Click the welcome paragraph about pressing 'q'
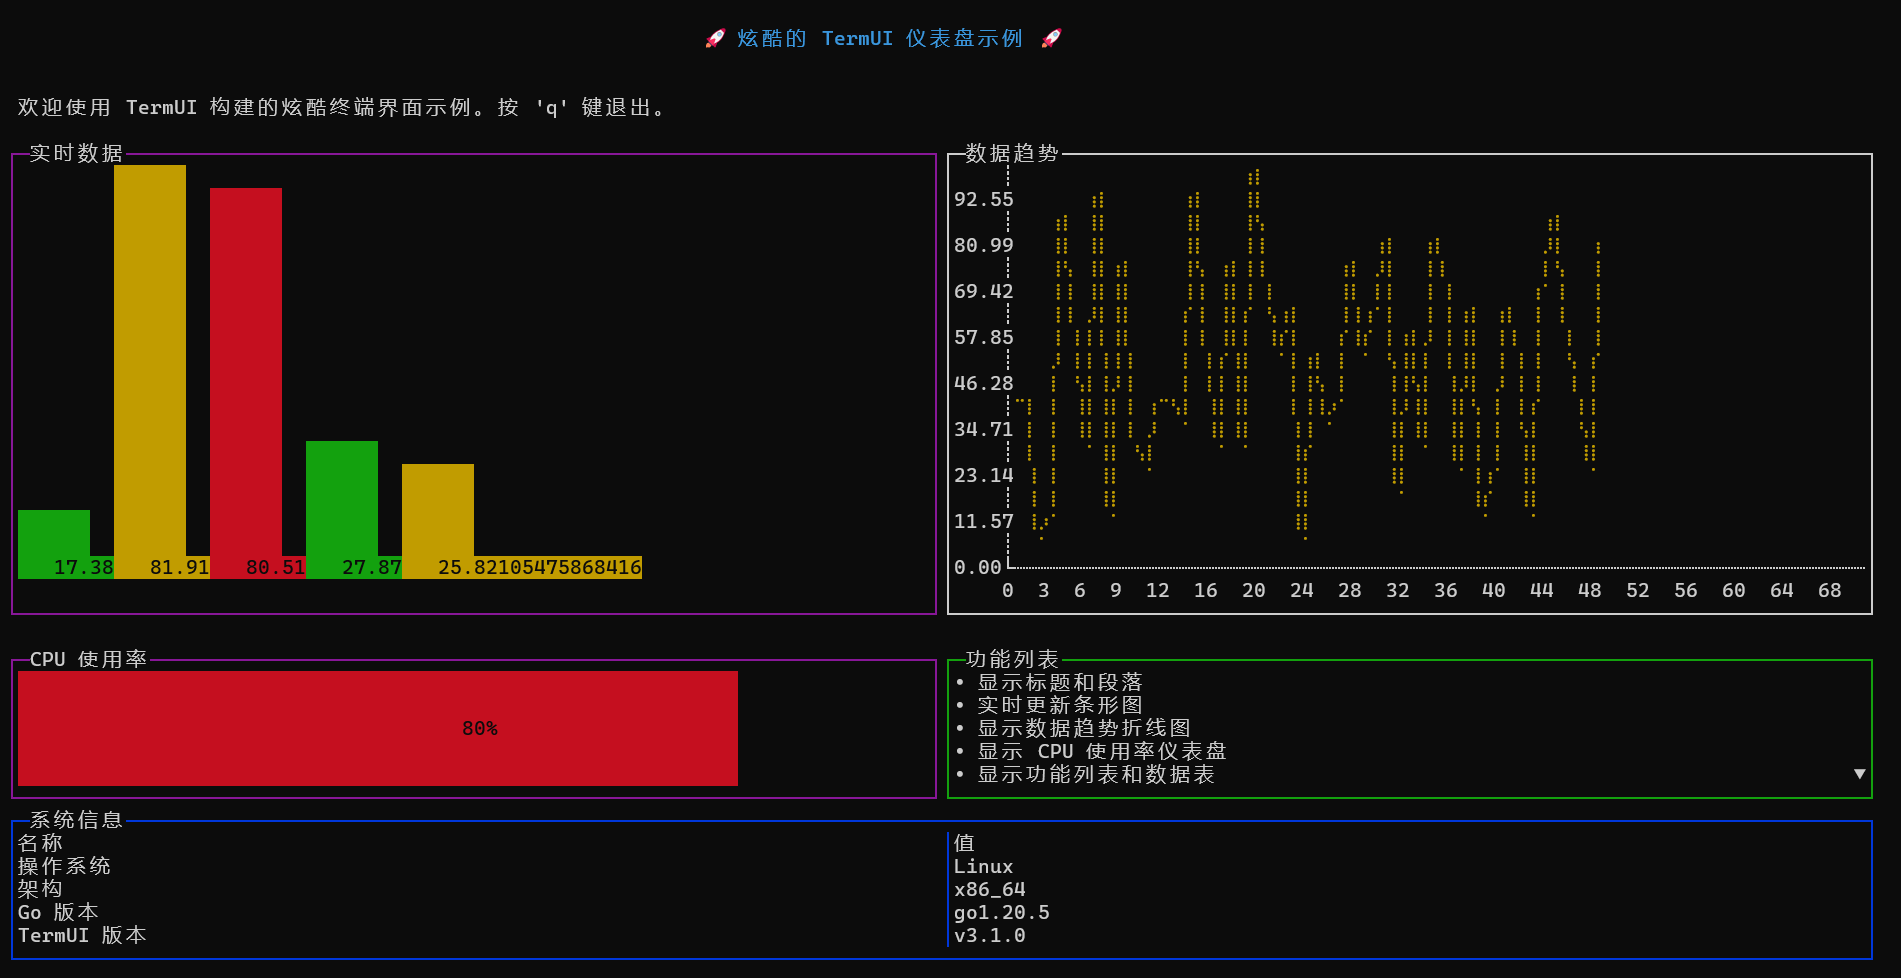Image resolution: width=1901 pixels, height=978 pixels. click(342, 107)
